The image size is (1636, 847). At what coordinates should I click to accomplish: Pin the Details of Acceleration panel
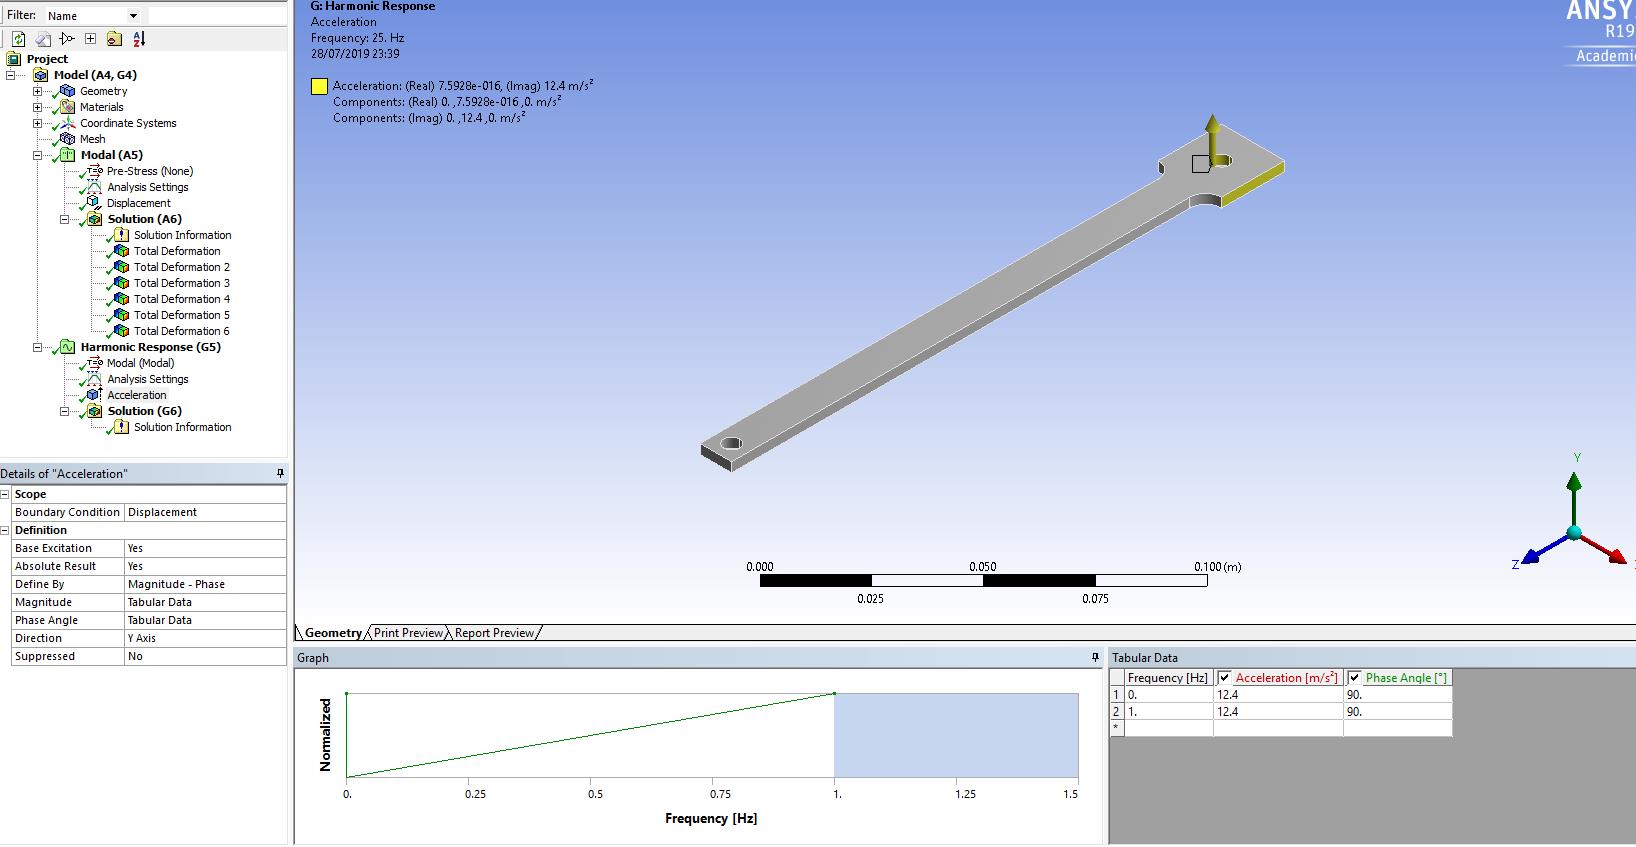click(280, 473)
